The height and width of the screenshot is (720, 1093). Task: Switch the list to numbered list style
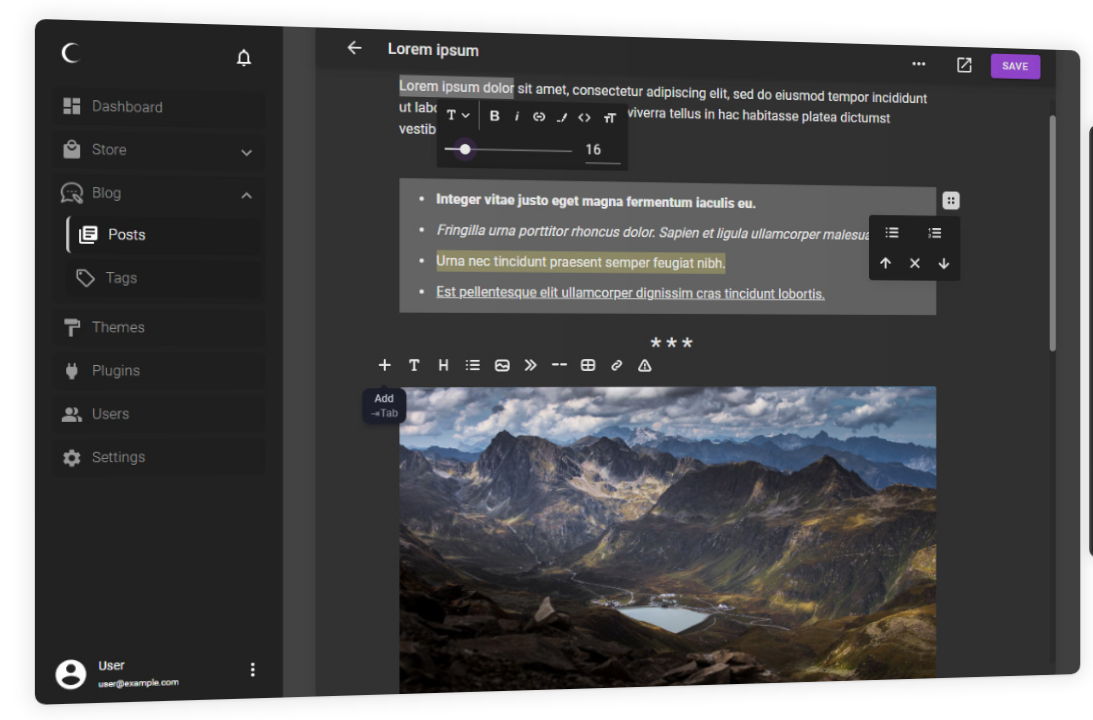[x=934, y=232]
